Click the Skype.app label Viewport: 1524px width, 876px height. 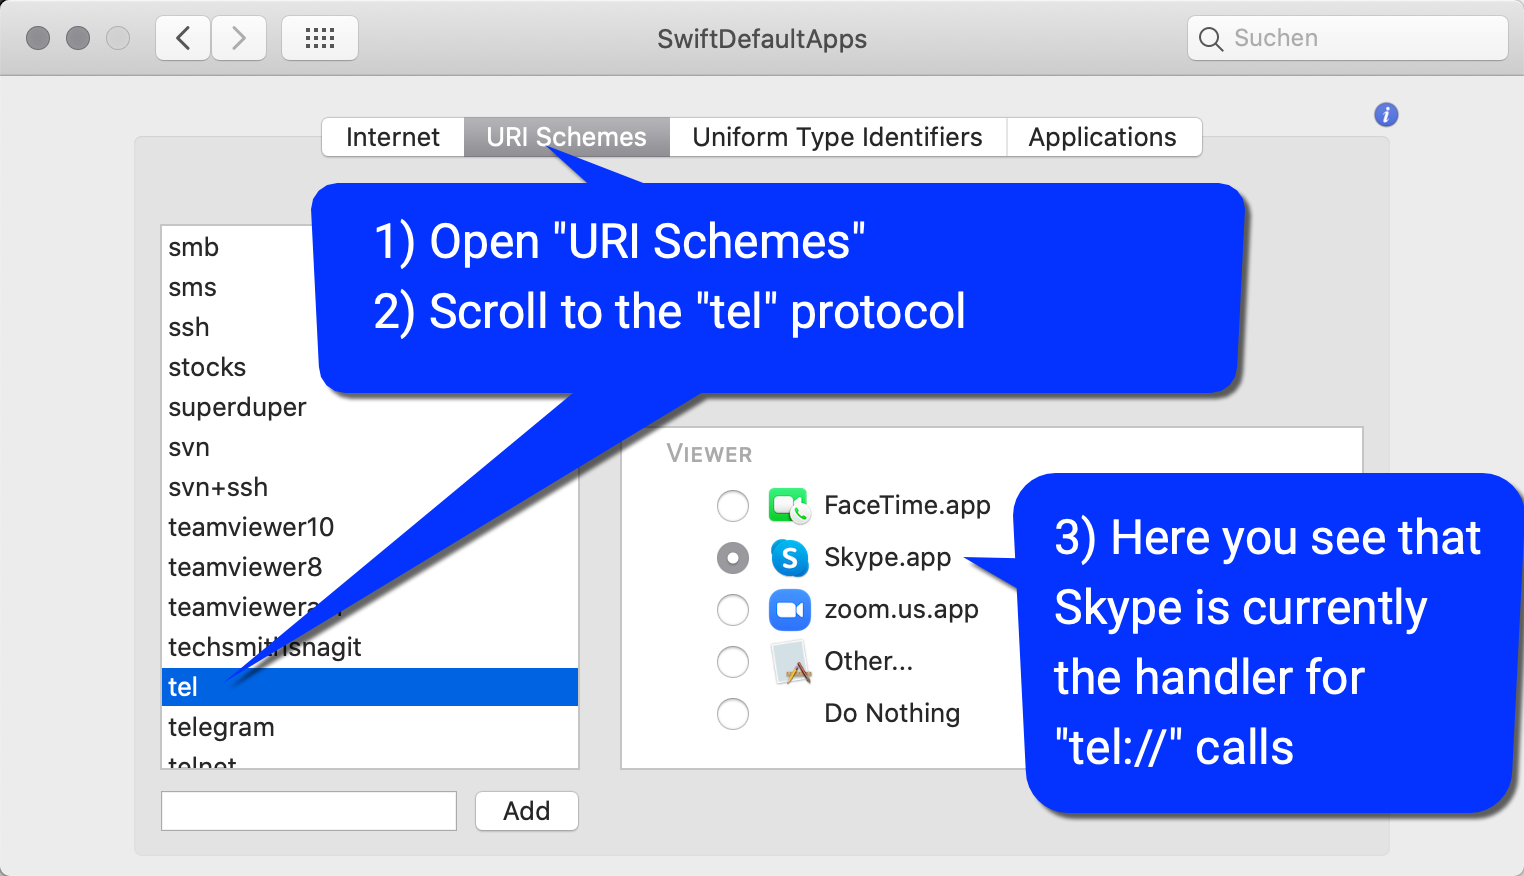click(x=887, y=558)
